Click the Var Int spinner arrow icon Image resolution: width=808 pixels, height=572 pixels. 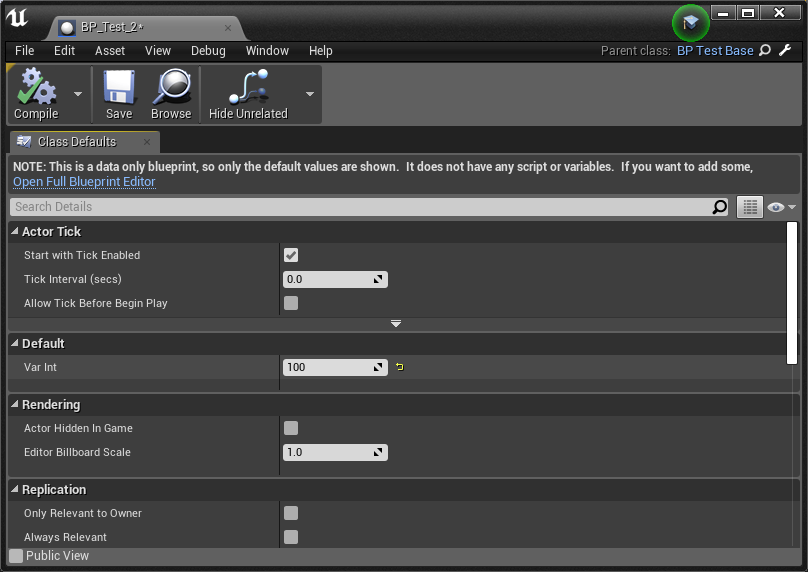[x=378, y=367]
